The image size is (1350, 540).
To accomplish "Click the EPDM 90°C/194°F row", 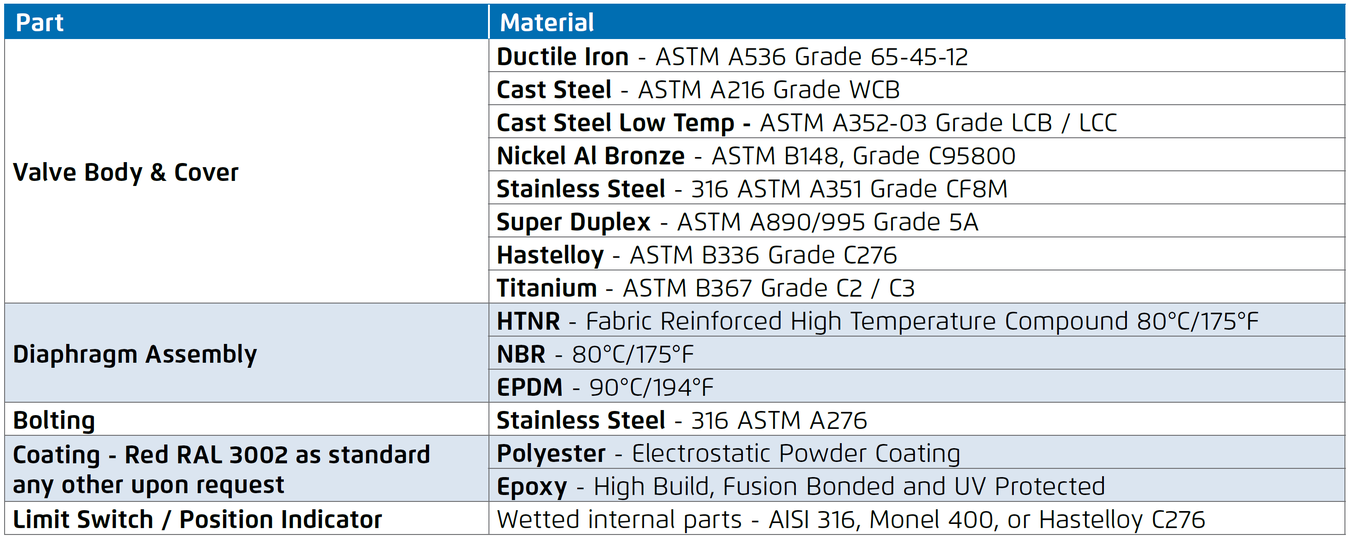I will coord(606,387).
